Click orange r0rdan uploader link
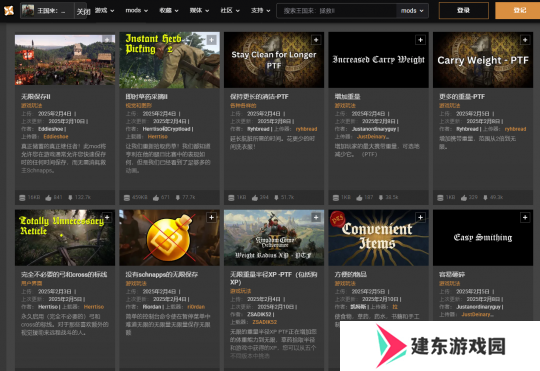This screenshot has height=371, width=540. tap(196, 307)
